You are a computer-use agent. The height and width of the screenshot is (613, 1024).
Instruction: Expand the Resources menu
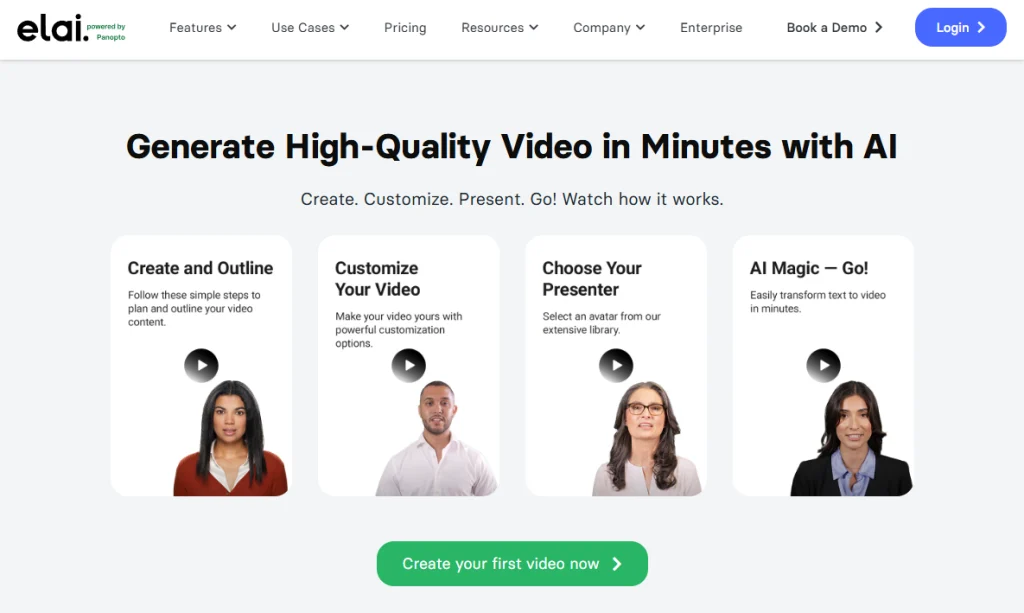click(500, 27)
